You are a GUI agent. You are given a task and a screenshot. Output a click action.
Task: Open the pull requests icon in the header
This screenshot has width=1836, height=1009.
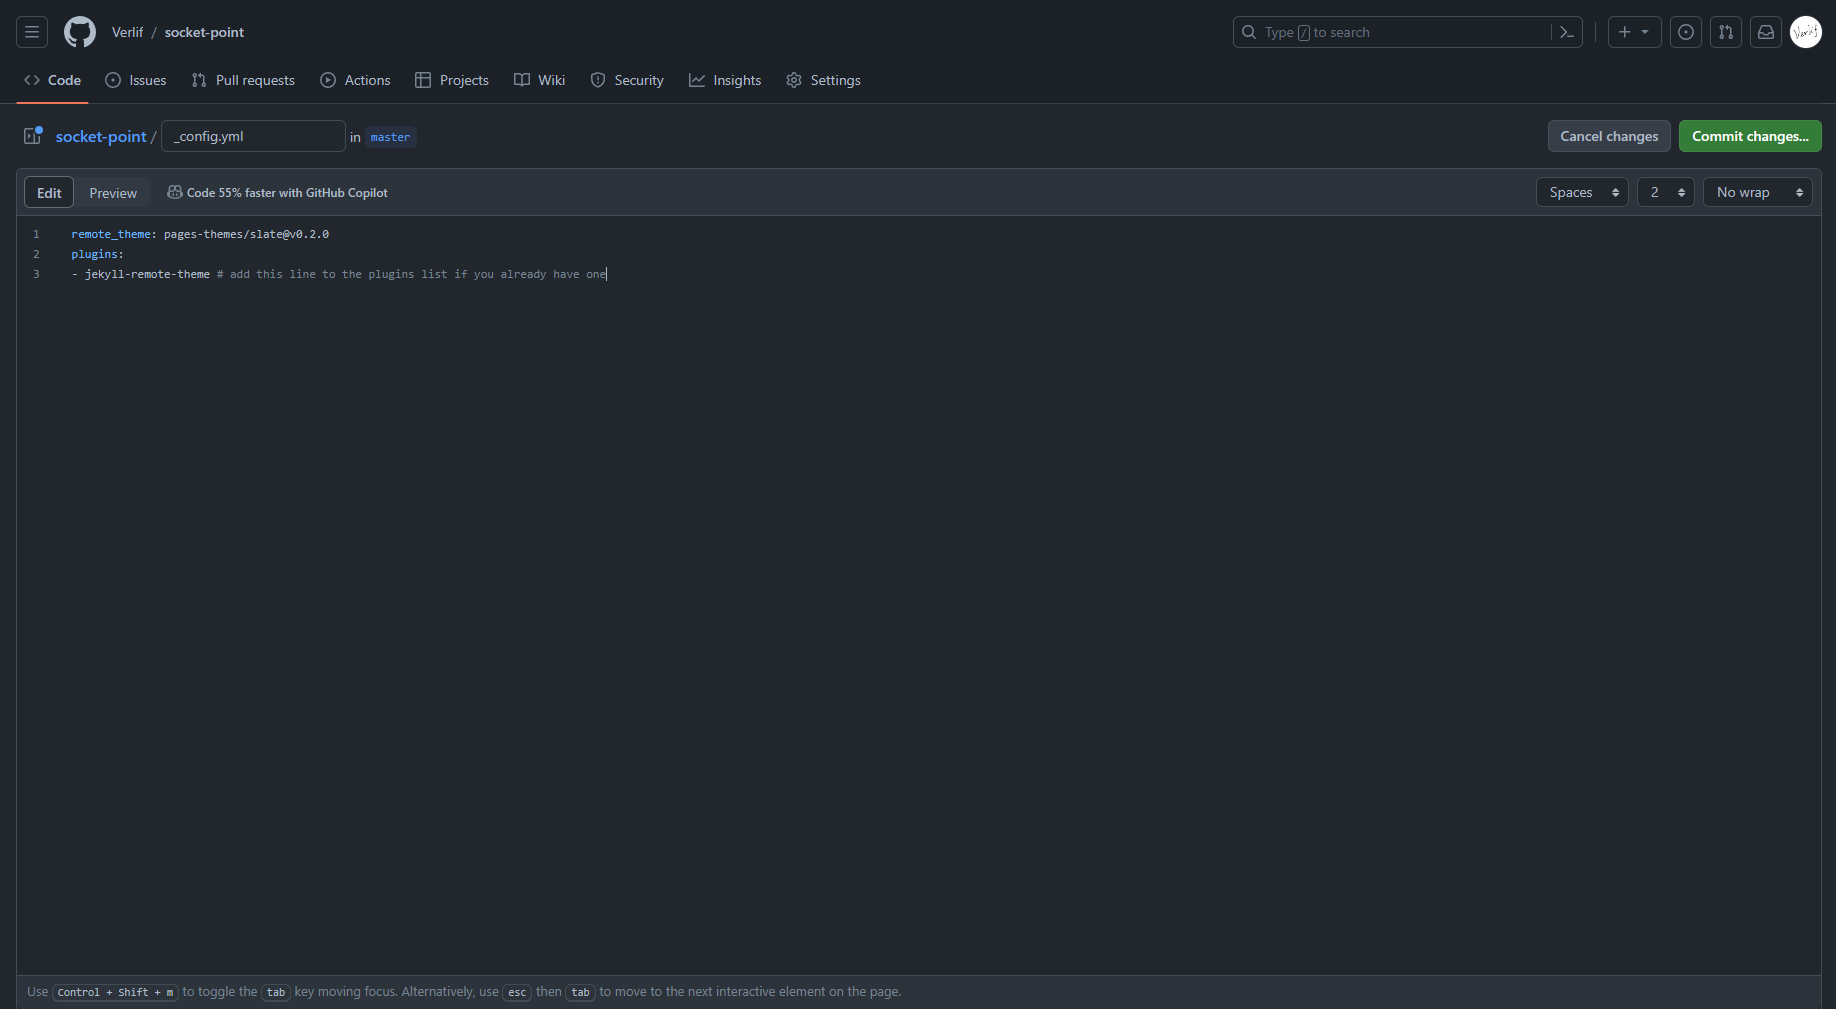click(1726, 32)
